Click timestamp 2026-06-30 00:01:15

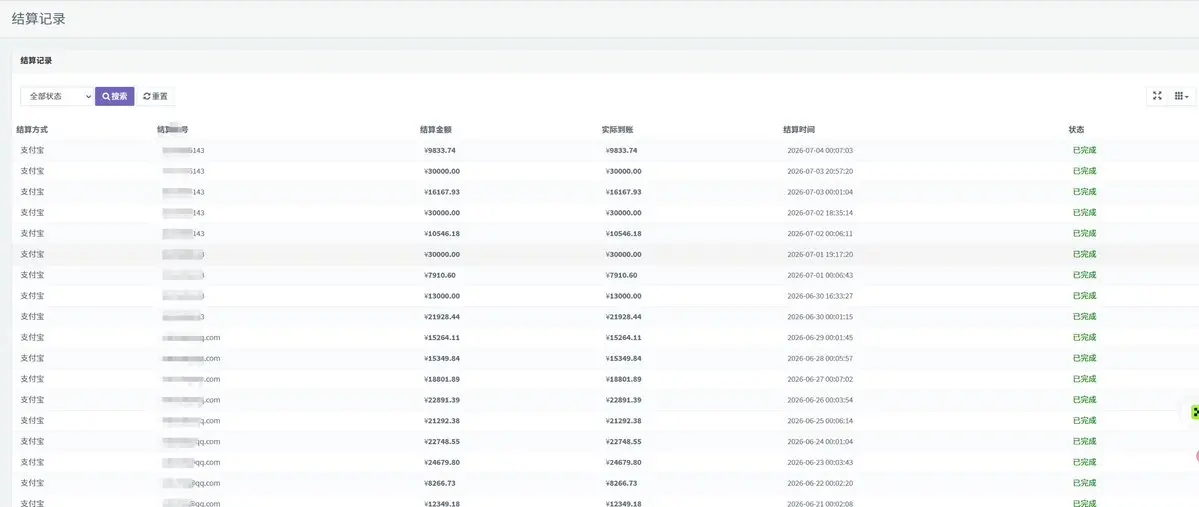pos(820,317)
